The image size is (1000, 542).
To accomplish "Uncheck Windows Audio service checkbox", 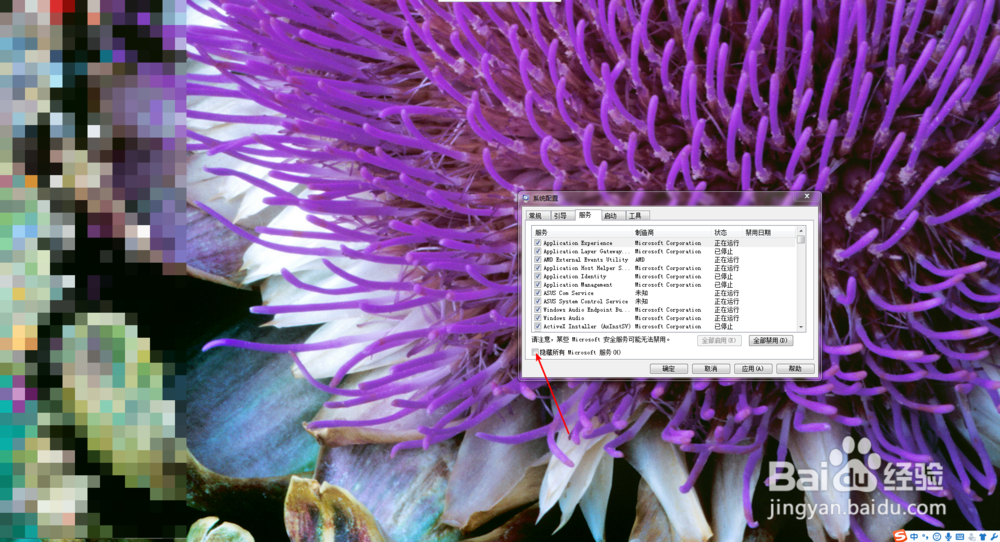I will point(538,318).
